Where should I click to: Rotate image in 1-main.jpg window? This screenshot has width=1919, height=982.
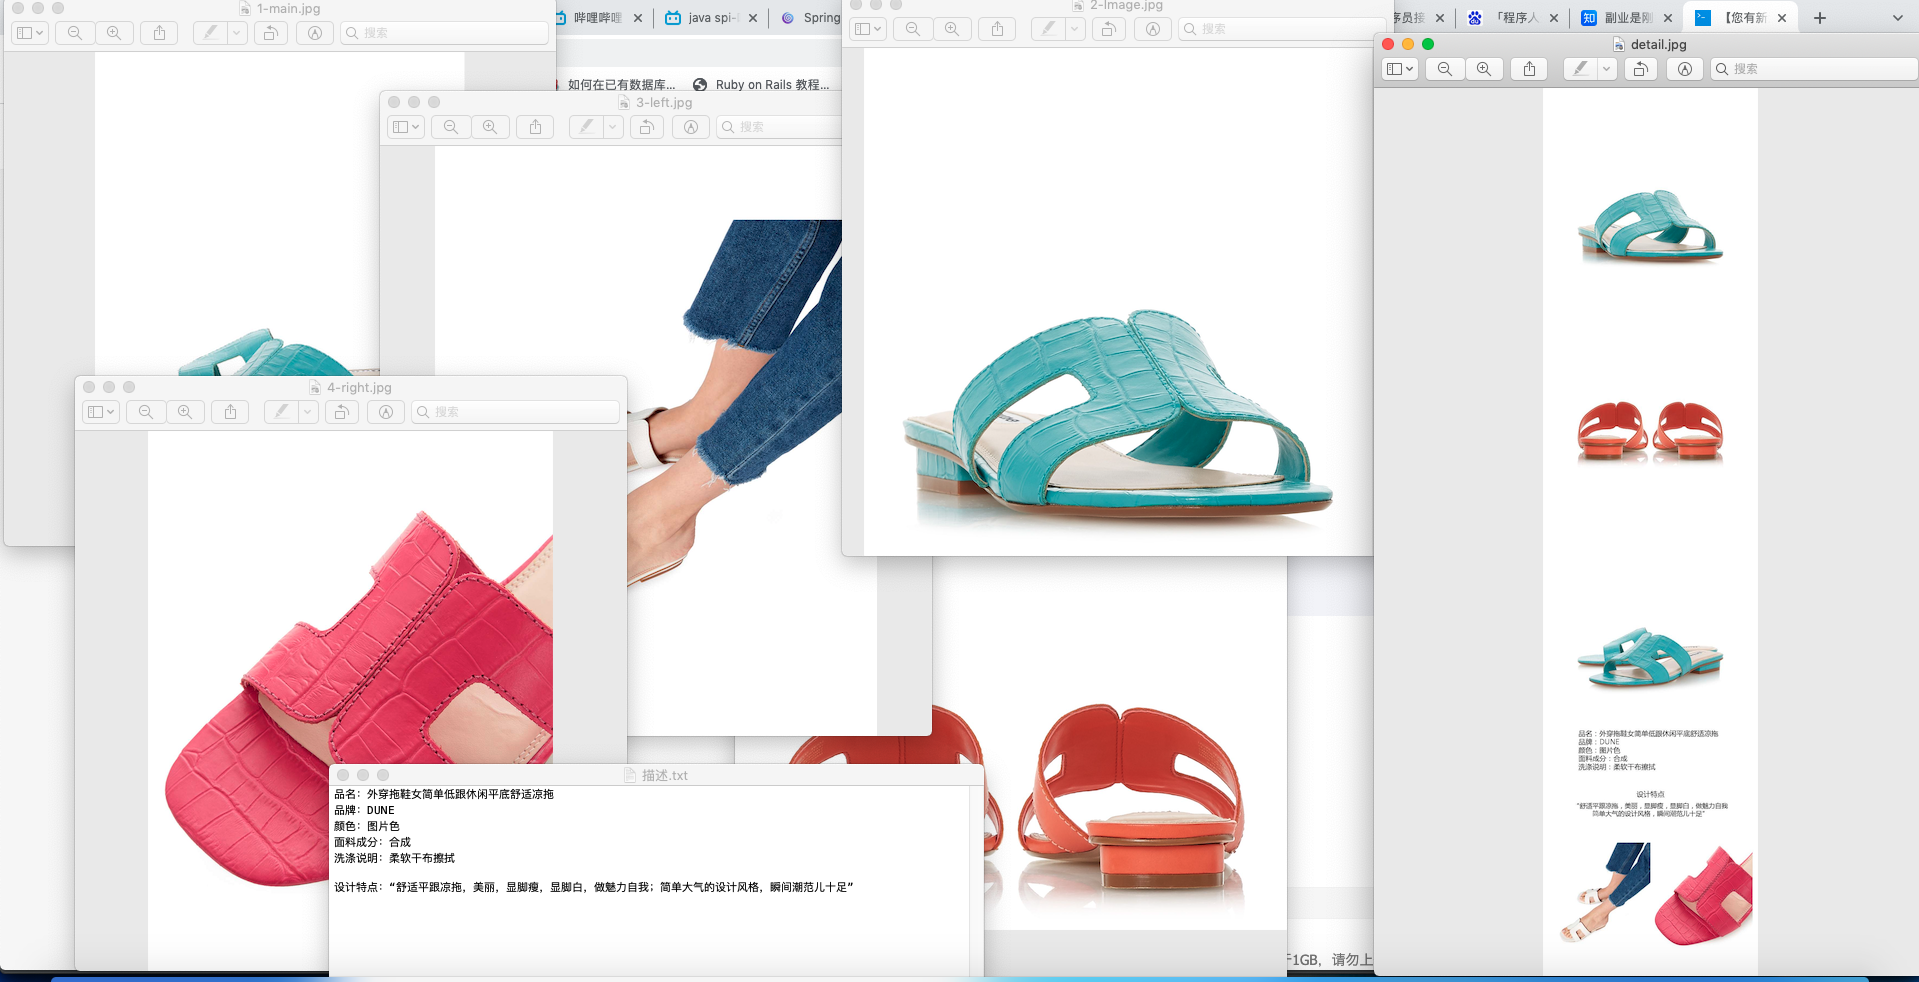pyautogui.click(x=270, y=33)
